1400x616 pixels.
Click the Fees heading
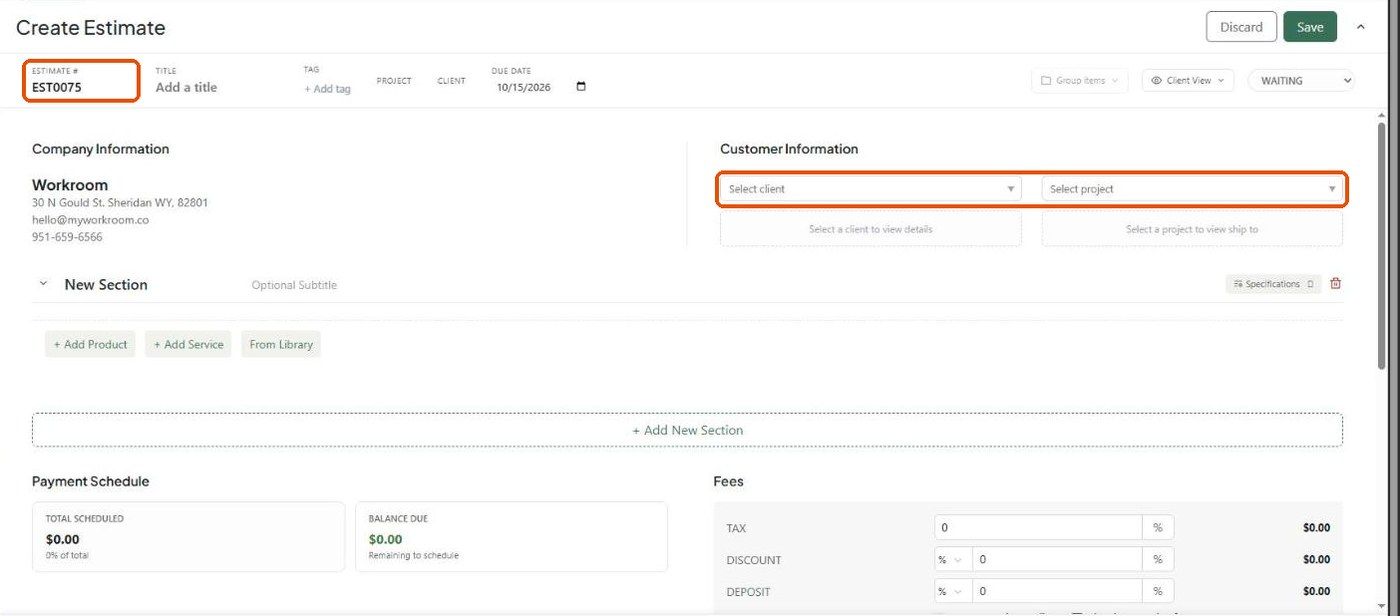728,481
